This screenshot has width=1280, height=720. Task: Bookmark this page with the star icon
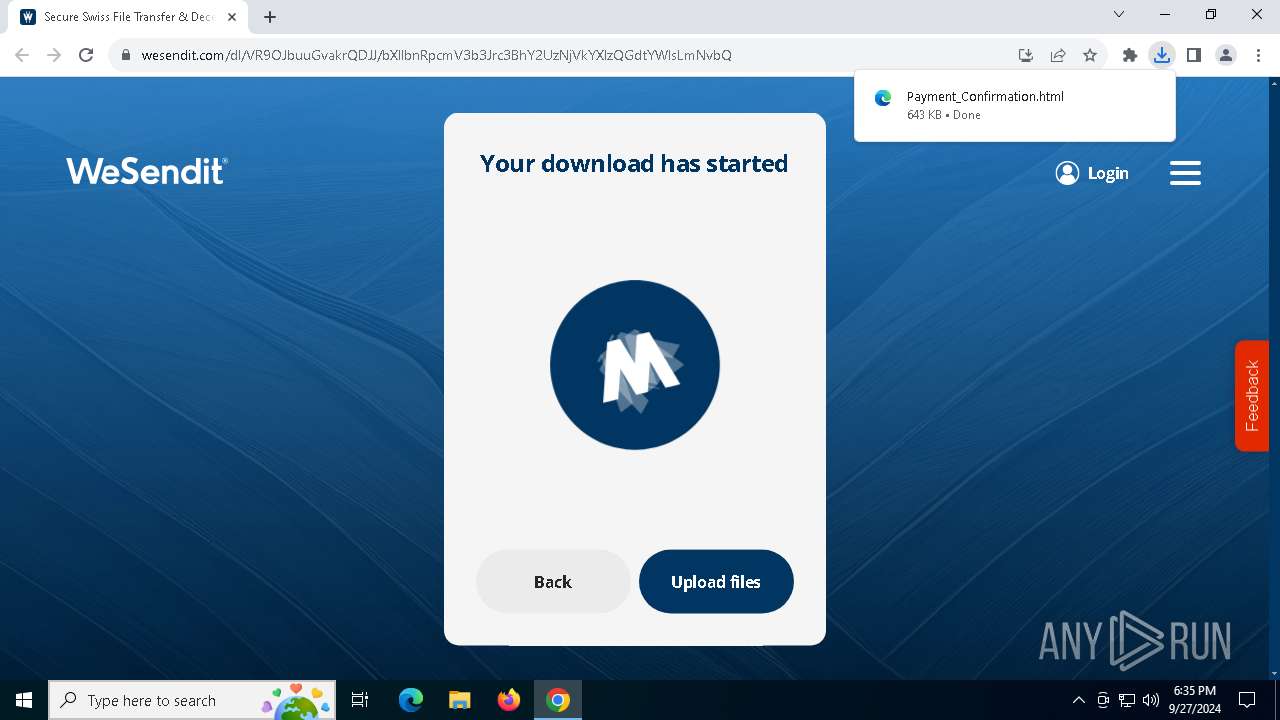(1090, 55)
